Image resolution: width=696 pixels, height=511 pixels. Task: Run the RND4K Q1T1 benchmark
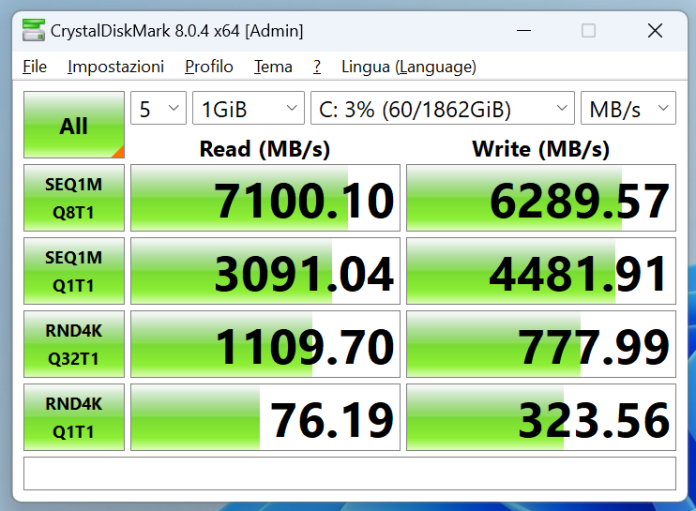(74, 418)
